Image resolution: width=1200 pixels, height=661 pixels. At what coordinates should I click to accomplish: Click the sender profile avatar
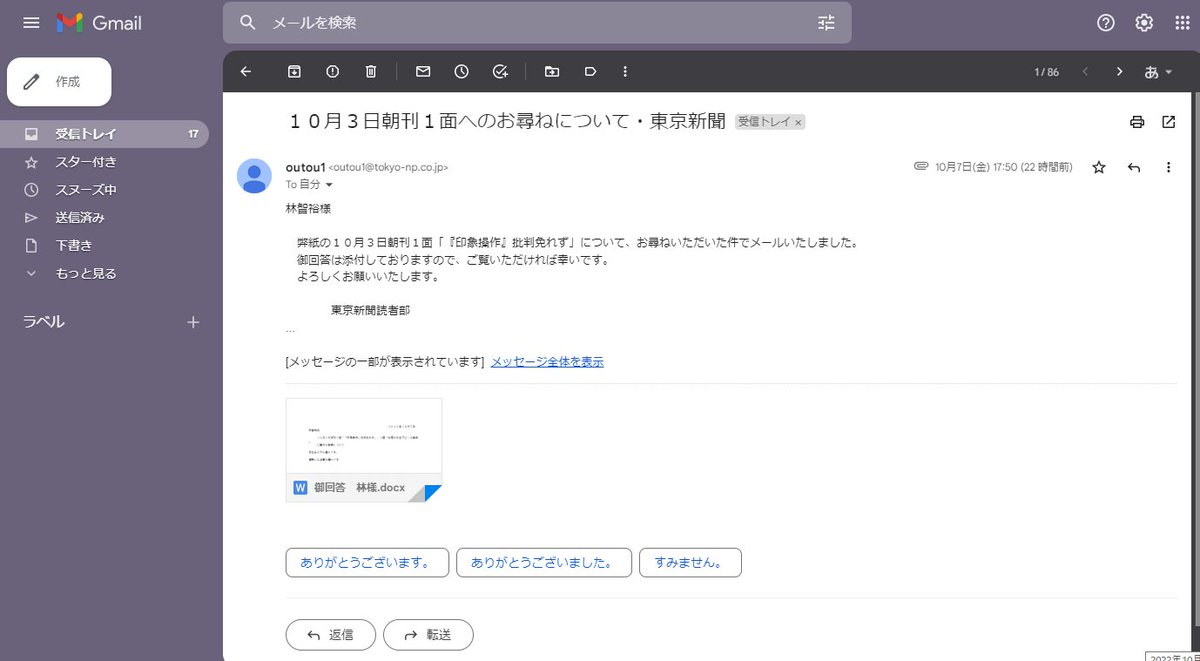[254, 175]
